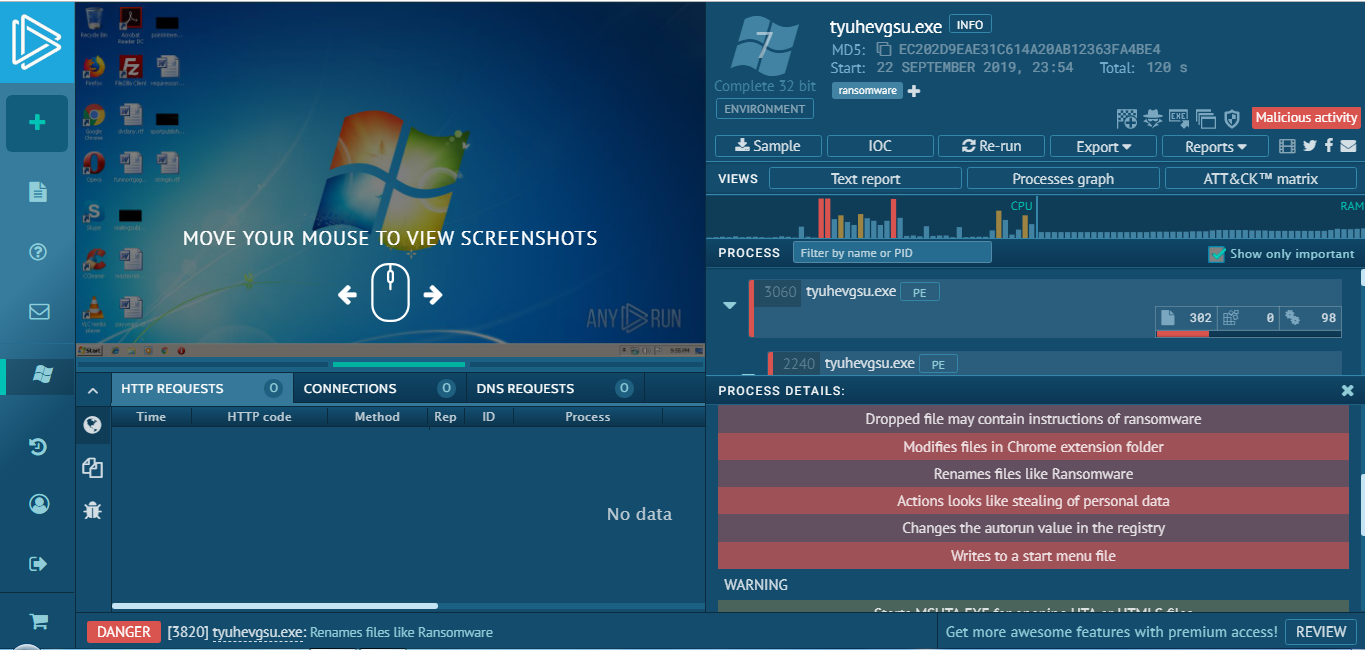Download the Sample
The height and width of the screenshot is (650, 1365).
pyautogui.click(x=768, y=146)
